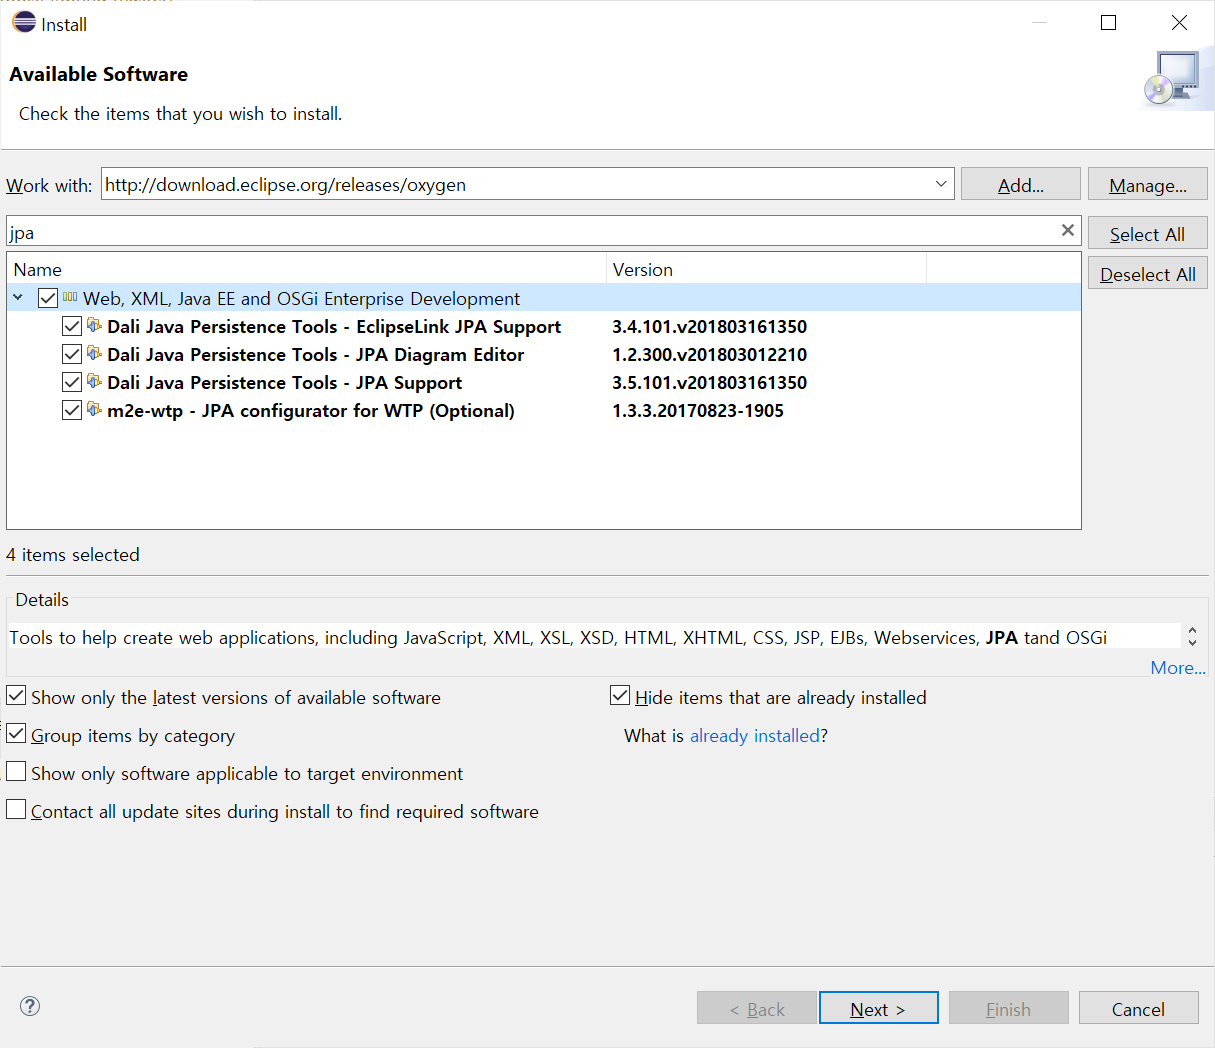Image resolution: width=1215 pixels, height=1048 pixels.
Task: Enable Show only software applicable to target environment
Action: tap(16, 771)
